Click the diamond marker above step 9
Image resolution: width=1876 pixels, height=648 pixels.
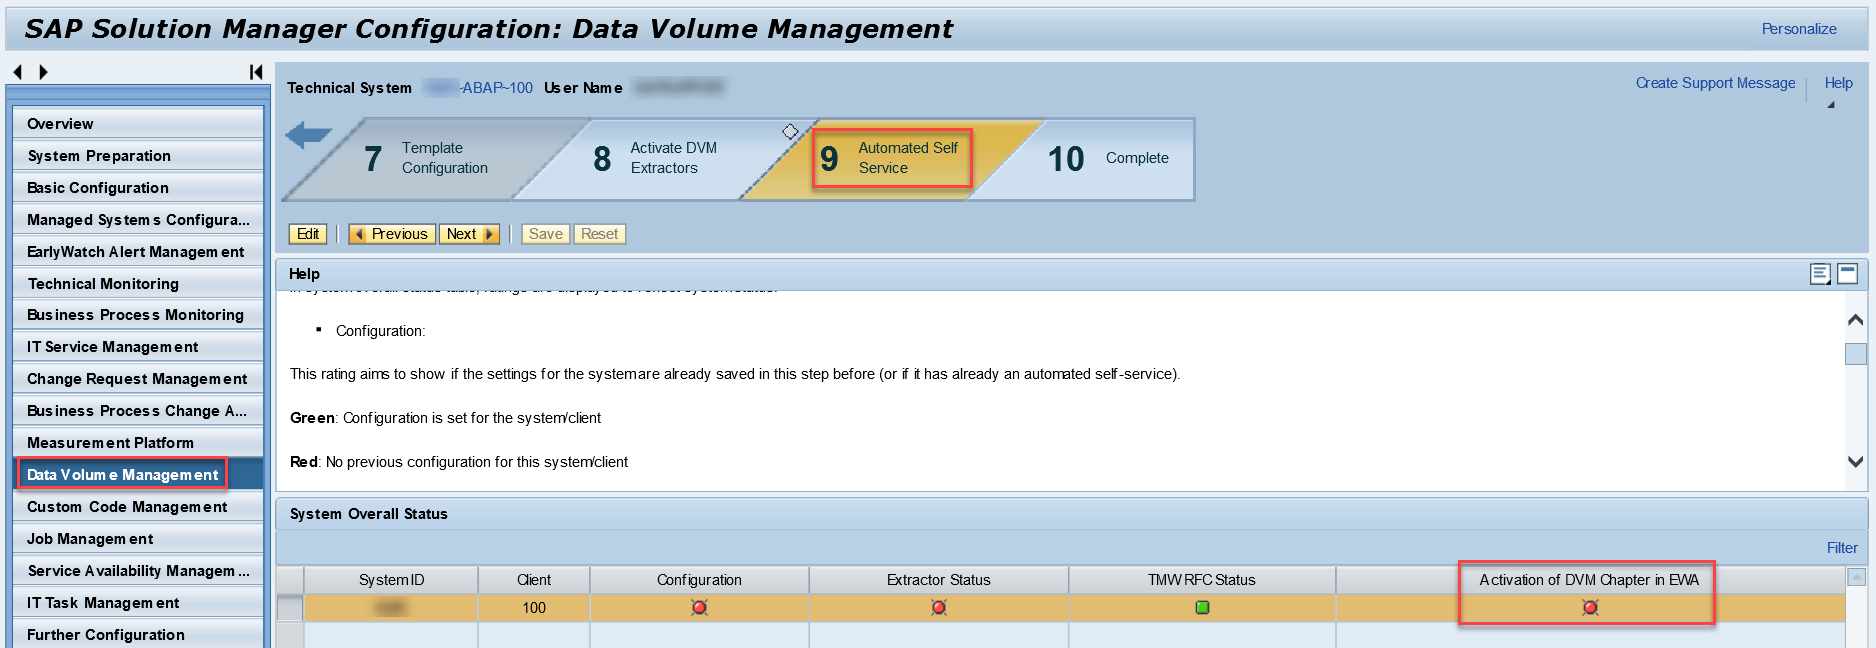[x=790, y=132]
